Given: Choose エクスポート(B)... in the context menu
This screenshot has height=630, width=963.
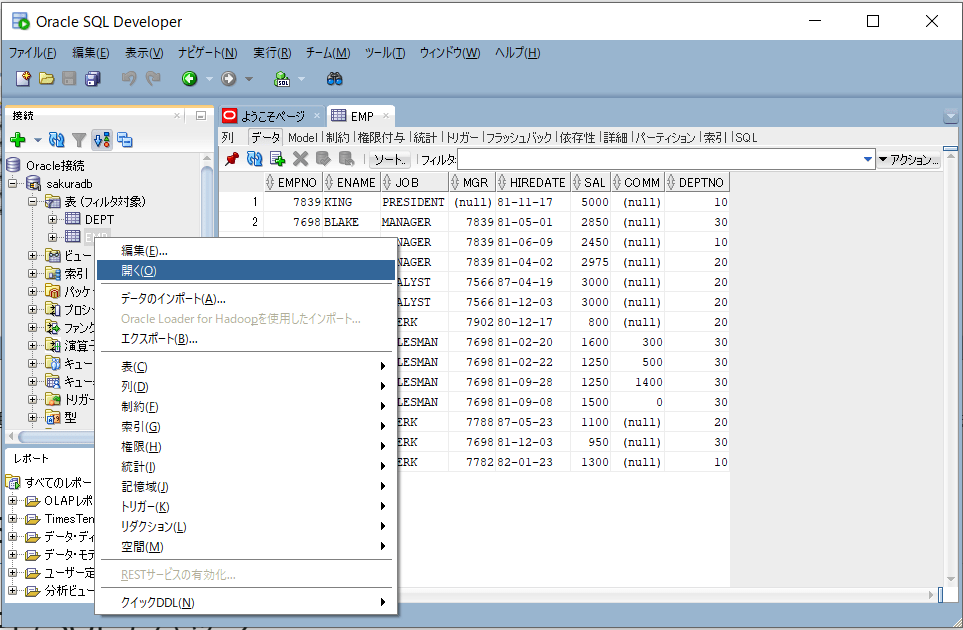Looking at the screenshot, I should (246, 339).
